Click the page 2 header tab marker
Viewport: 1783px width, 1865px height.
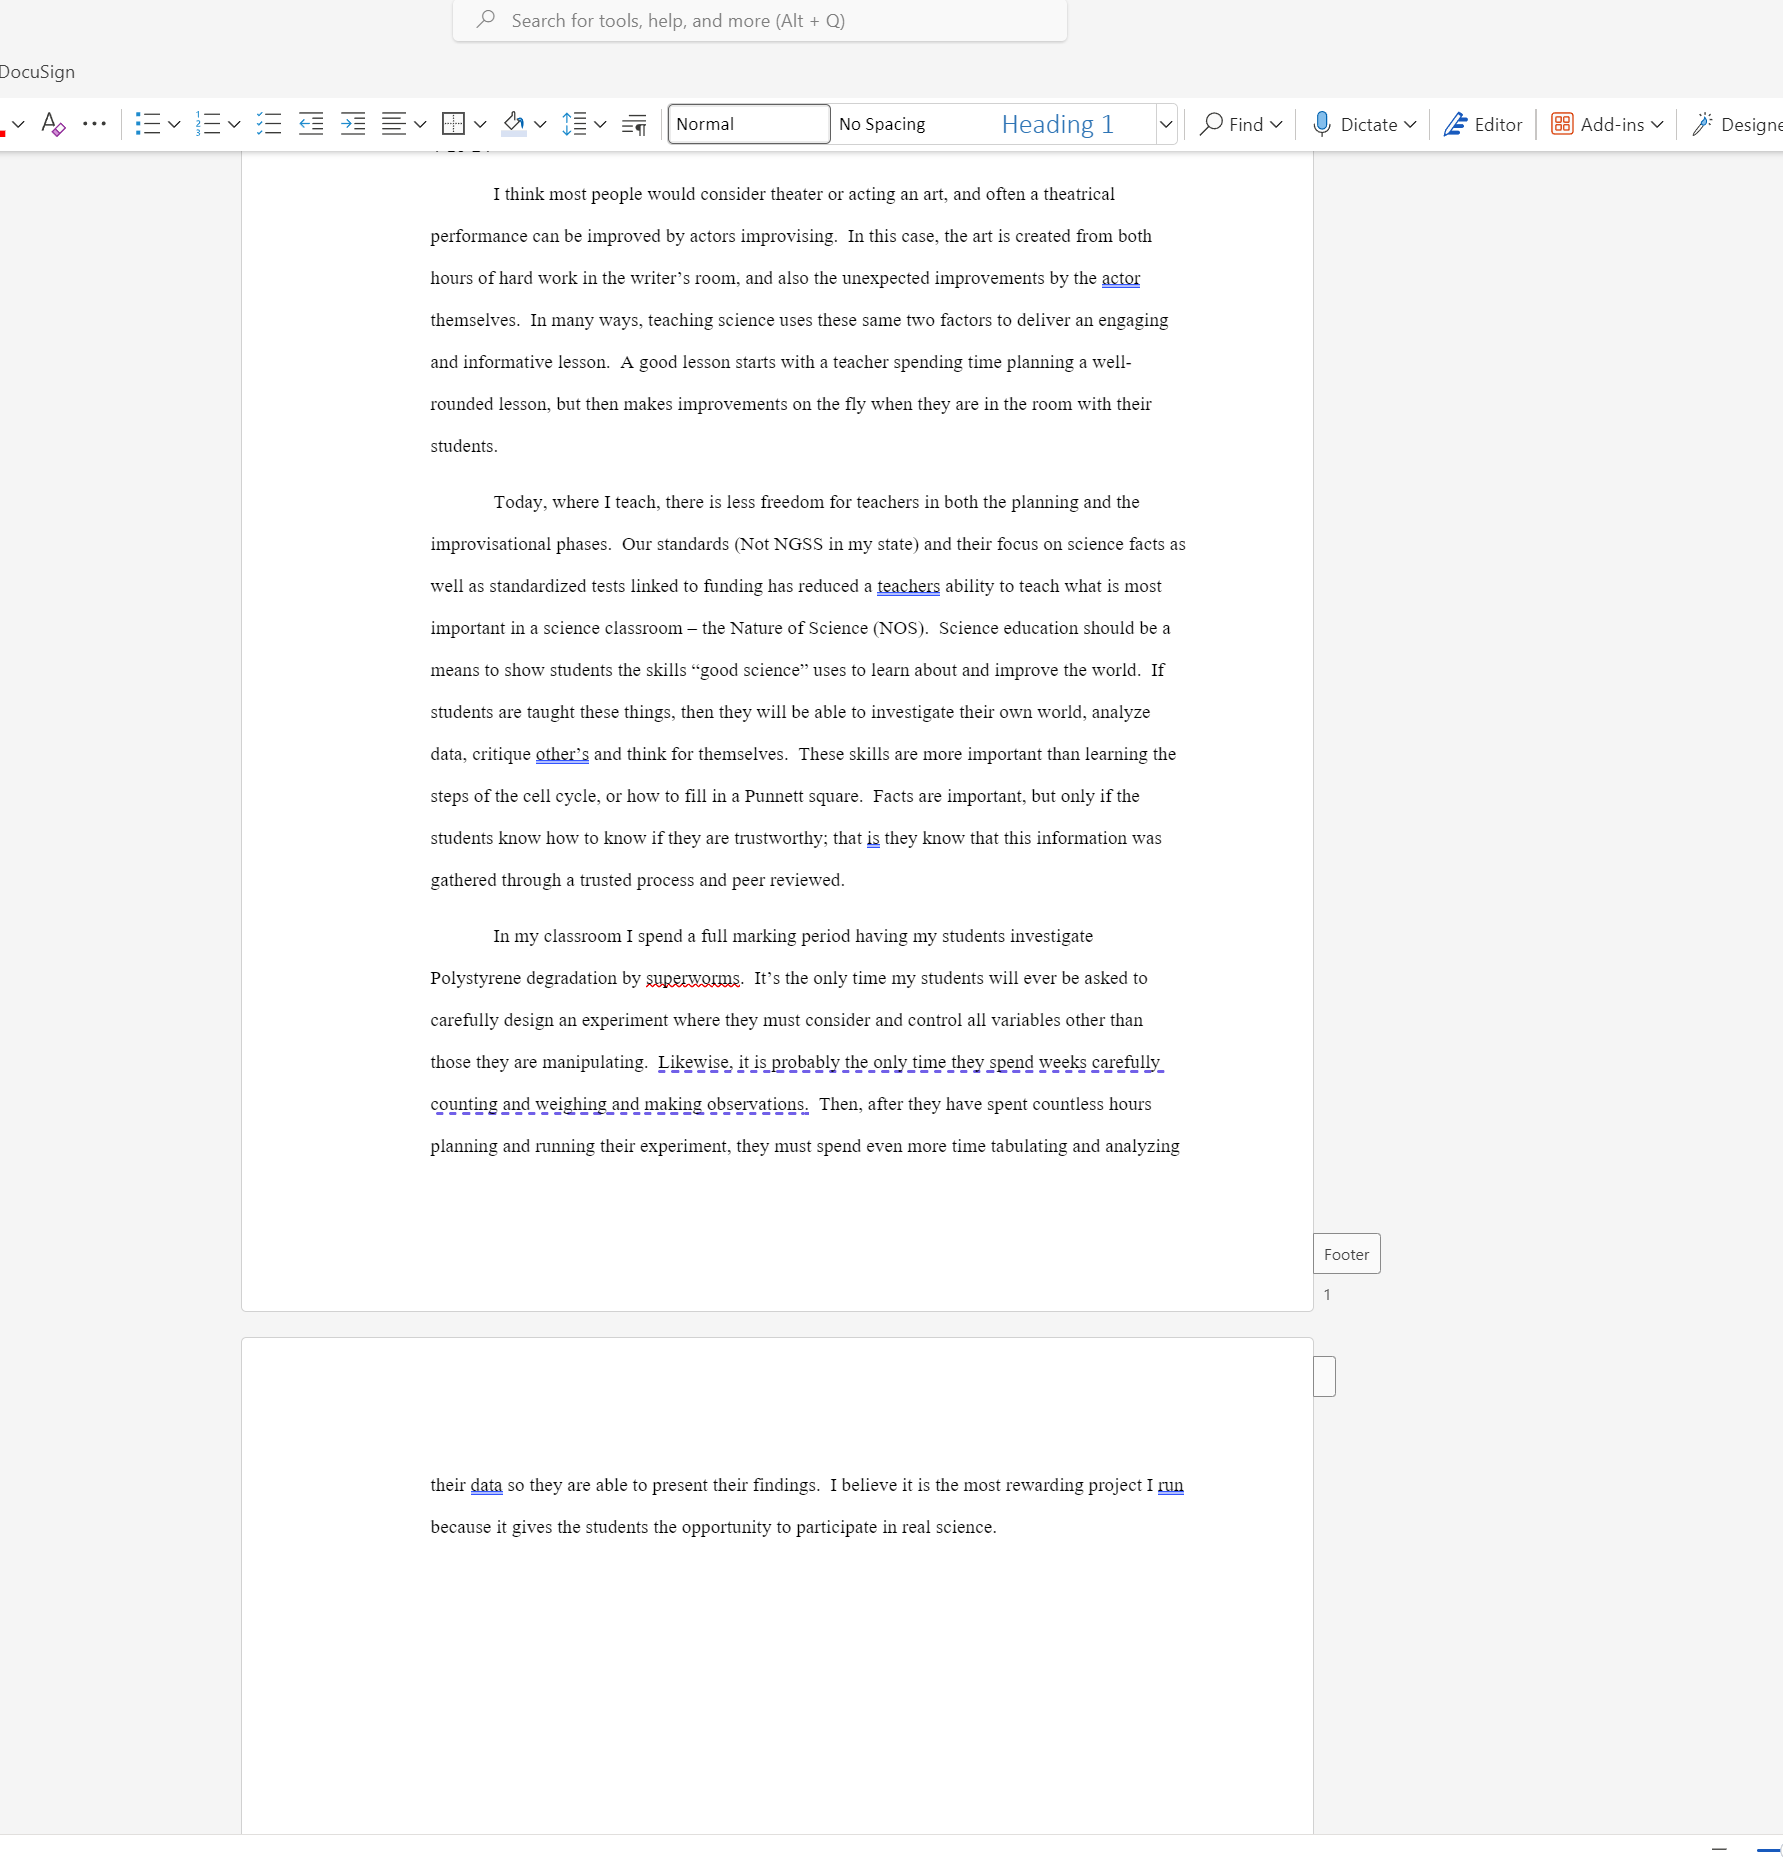[1324, 1376]
